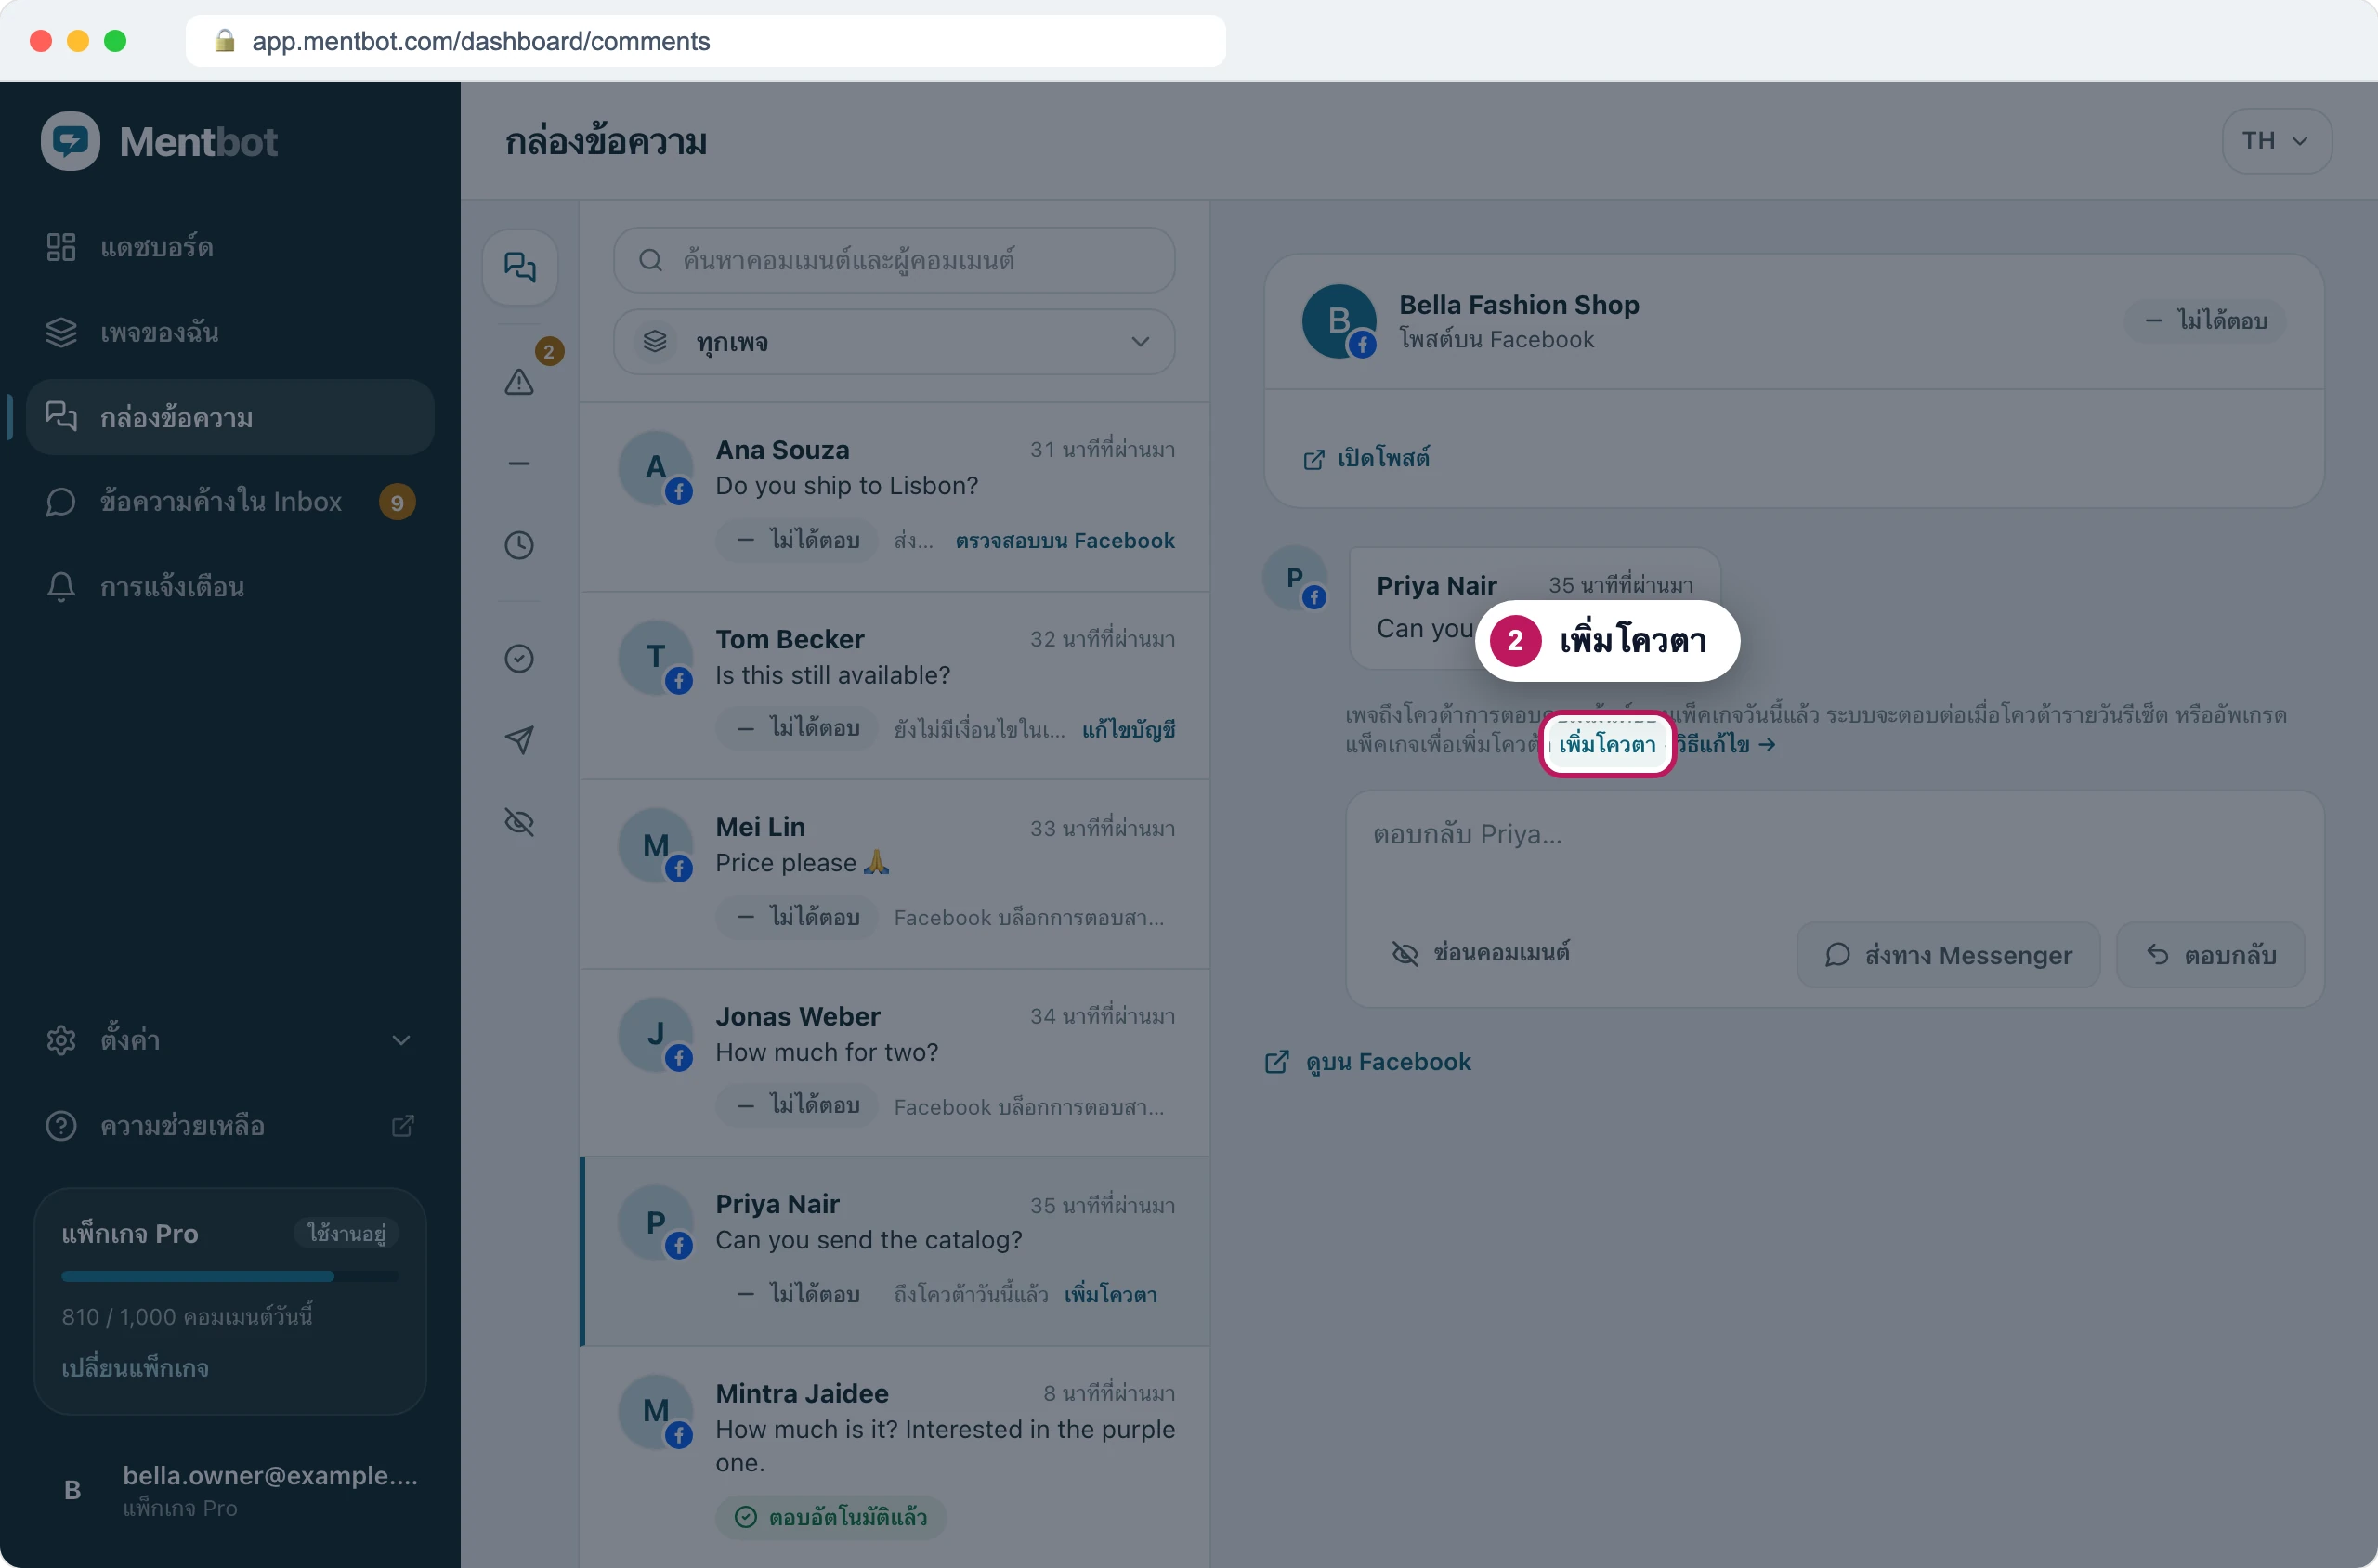Click the comment search field
Screen dimensions: 2378x1568
pyautogui.click(x=894, y=260)
